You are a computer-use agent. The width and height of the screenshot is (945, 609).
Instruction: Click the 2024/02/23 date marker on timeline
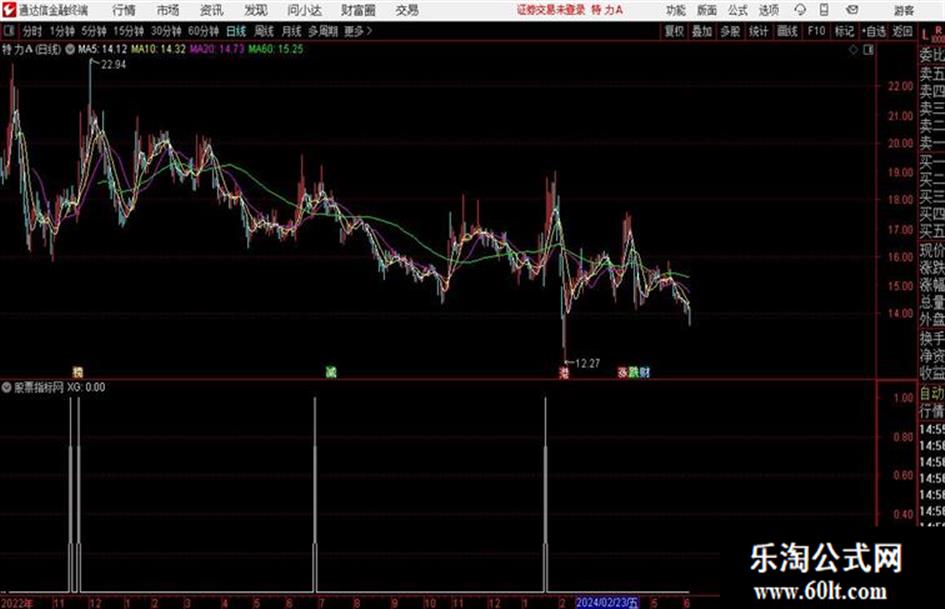[x=607, y=602]
